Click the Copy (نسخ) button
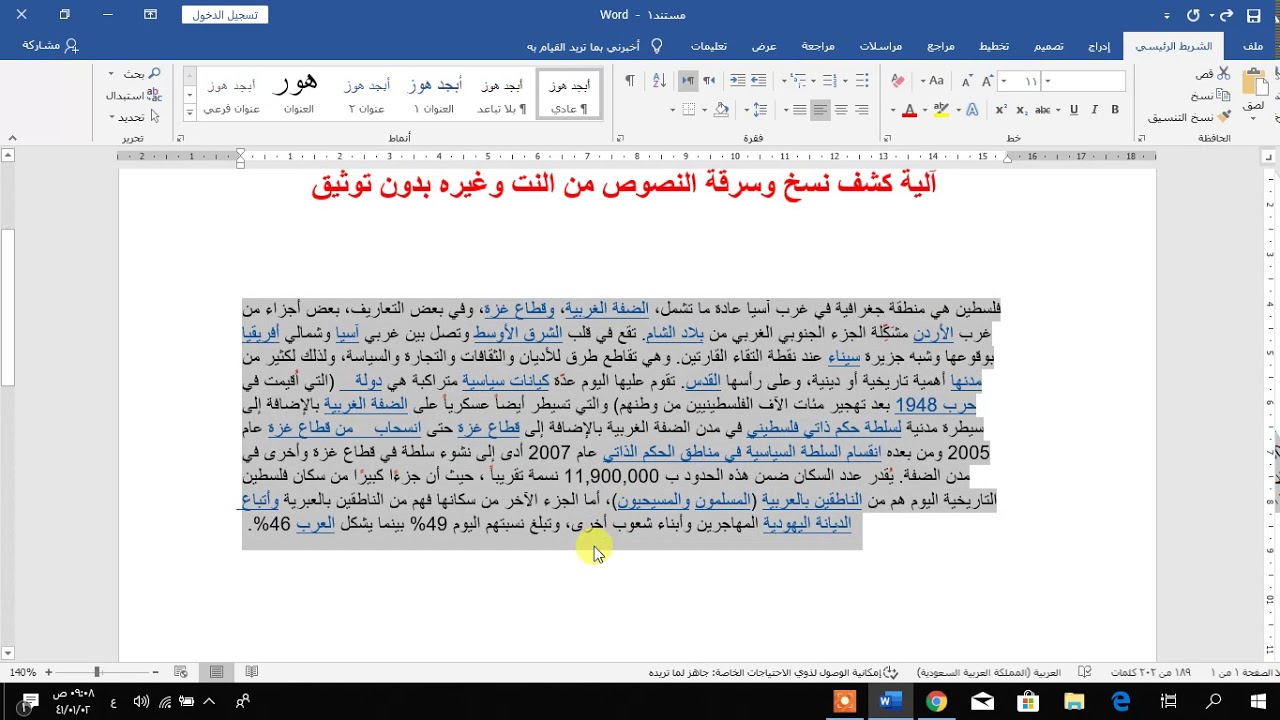 [1210, 95]
